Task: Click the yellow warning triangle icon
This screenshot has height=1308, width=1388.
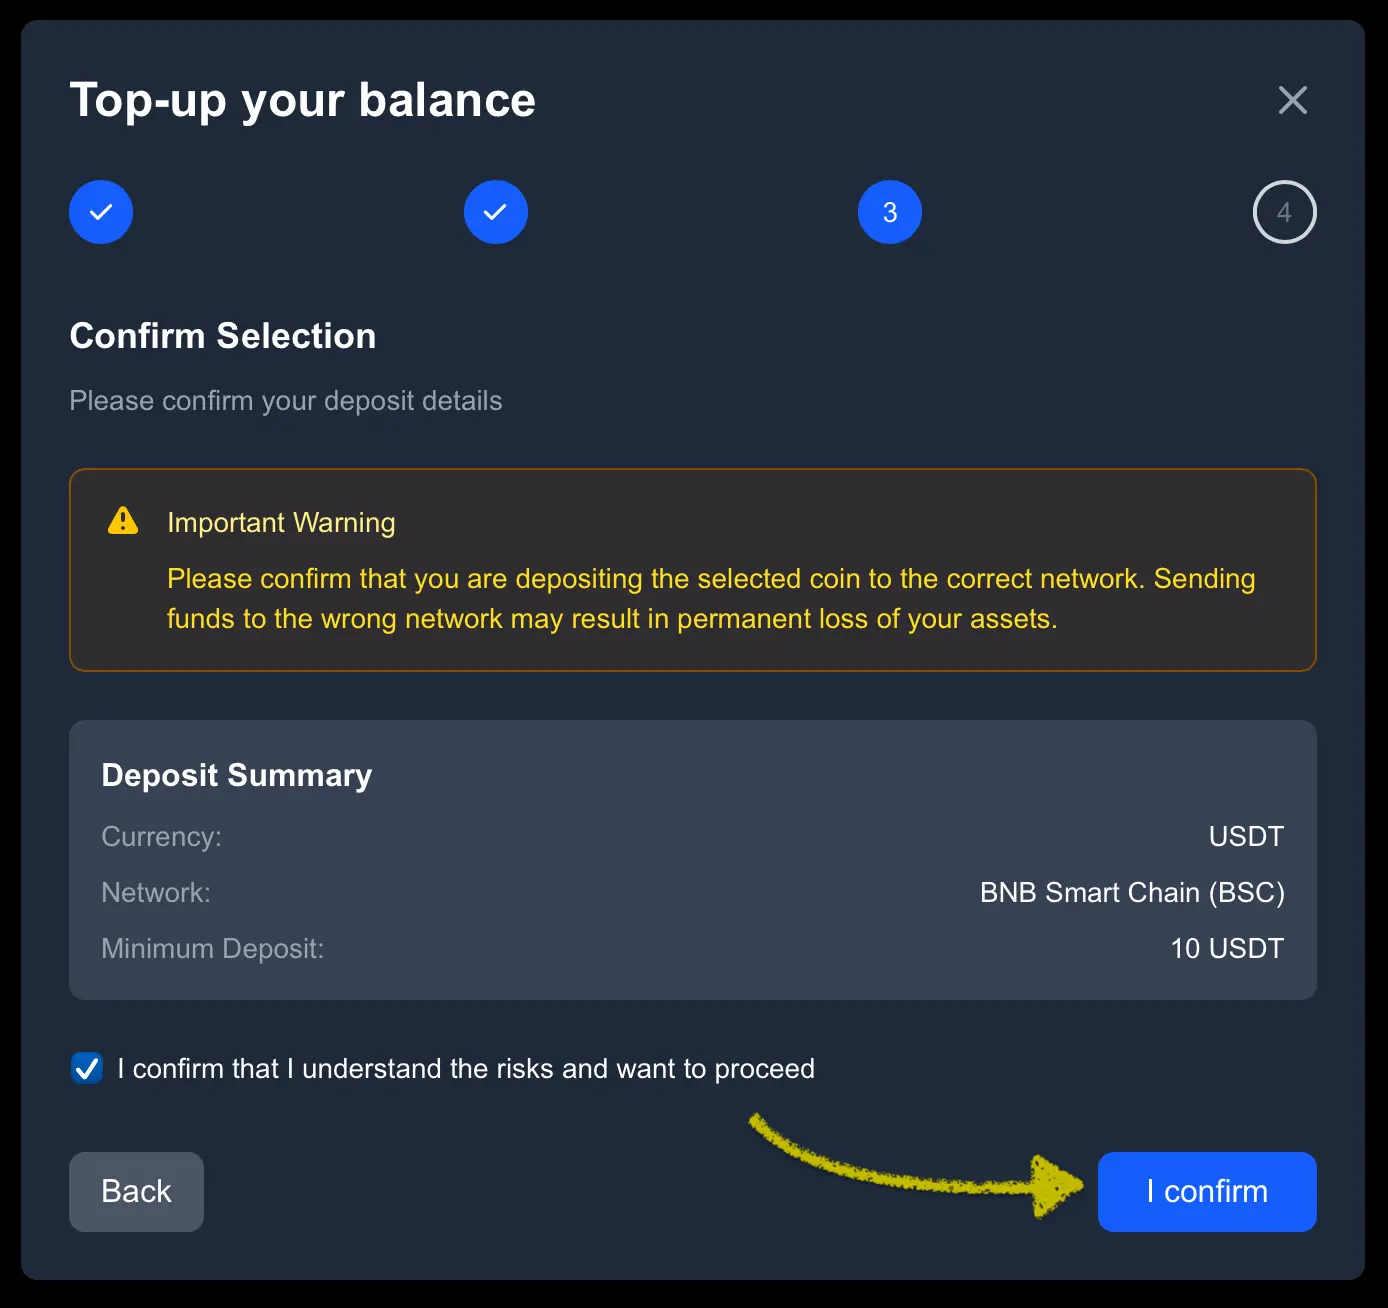Action: [x=123, y=521]
